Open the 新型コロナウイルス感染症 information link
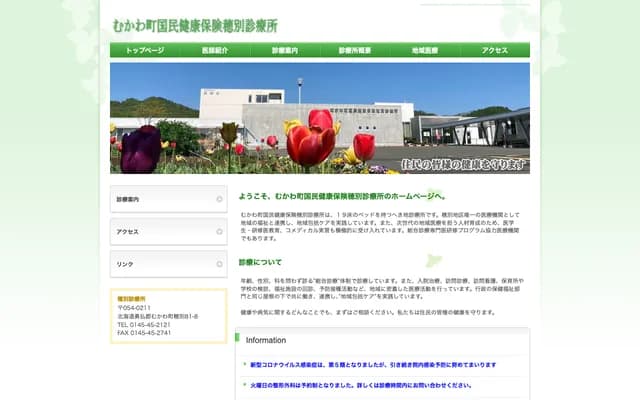 [373, 365]
